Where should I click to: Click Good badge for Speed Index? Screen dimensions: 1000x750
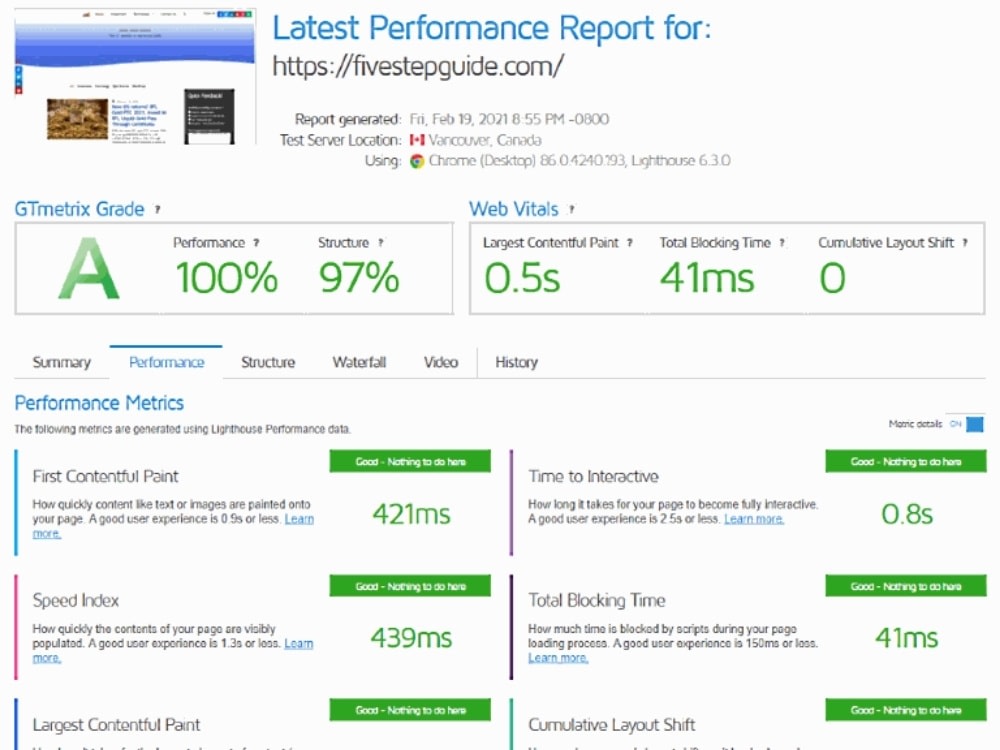(x=410, y=586)
